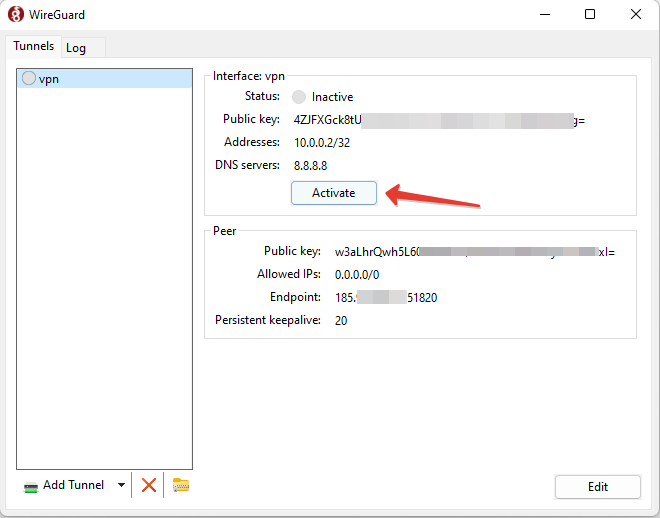Select the vpn tunnel in the list

pos(48,79)
